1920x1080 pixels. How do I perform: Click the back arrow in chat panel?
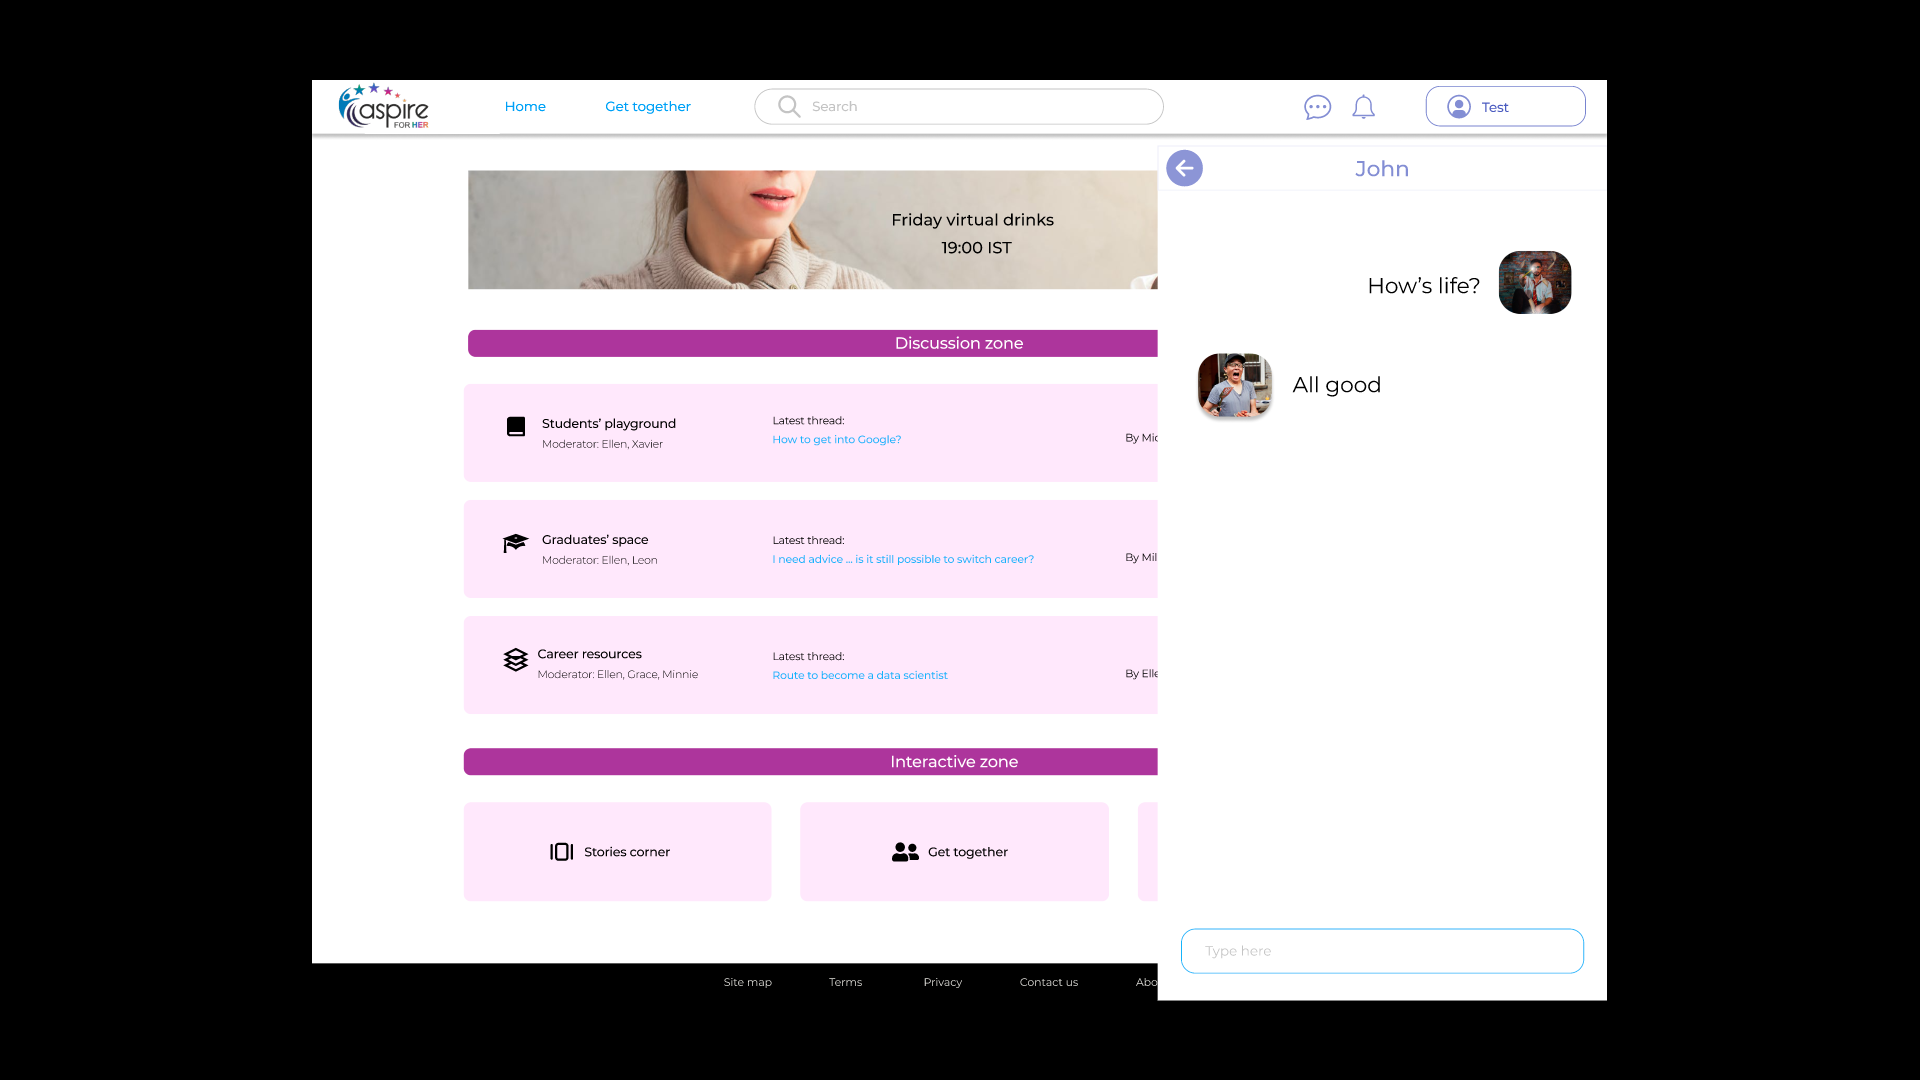click(x=1184, y=168)
